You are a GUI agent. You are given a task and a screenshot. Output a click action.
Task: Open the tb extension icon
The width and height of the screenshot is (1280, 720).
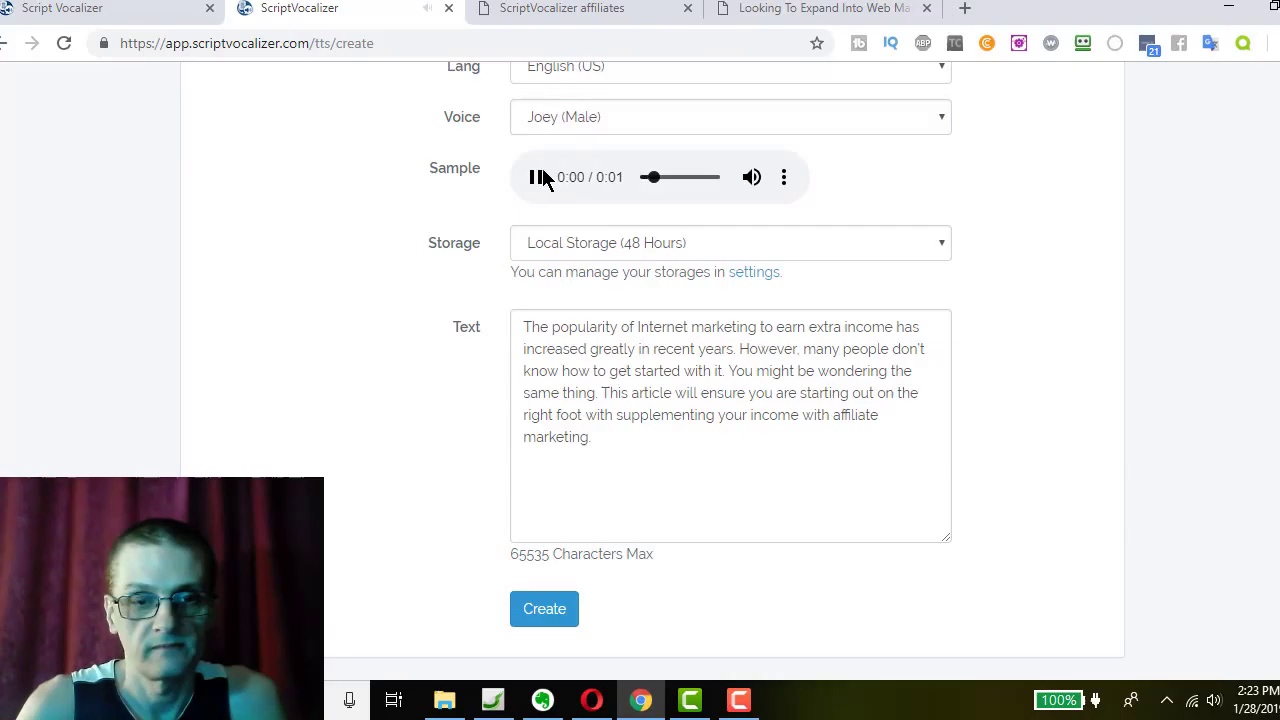pos(859,43)
